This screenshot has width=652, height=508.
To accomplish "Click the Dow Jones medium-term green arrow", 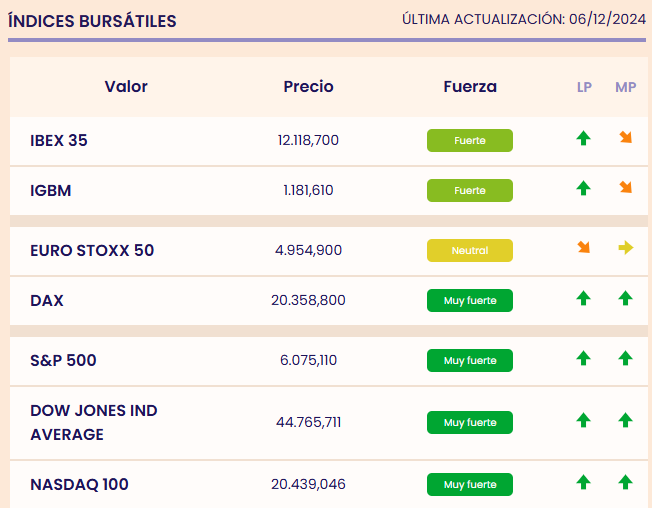I will coord(626,421).
